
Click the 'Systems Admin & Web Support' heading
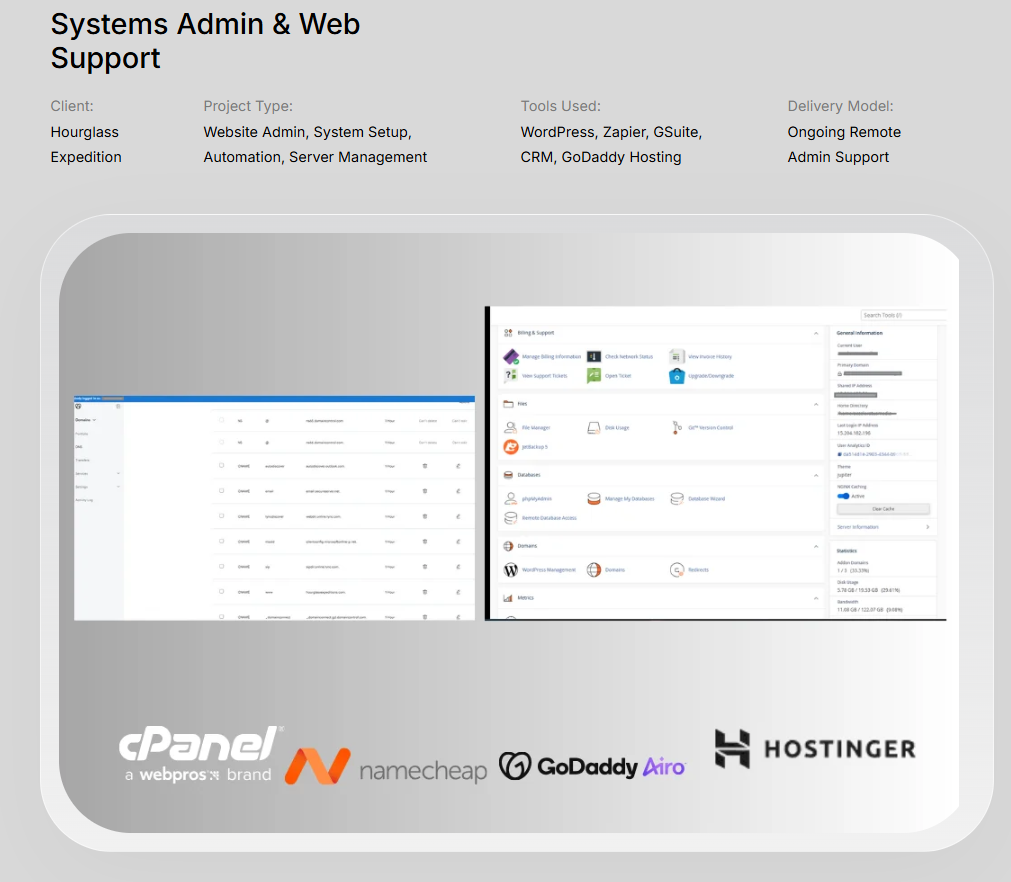[x=205, y=41]
